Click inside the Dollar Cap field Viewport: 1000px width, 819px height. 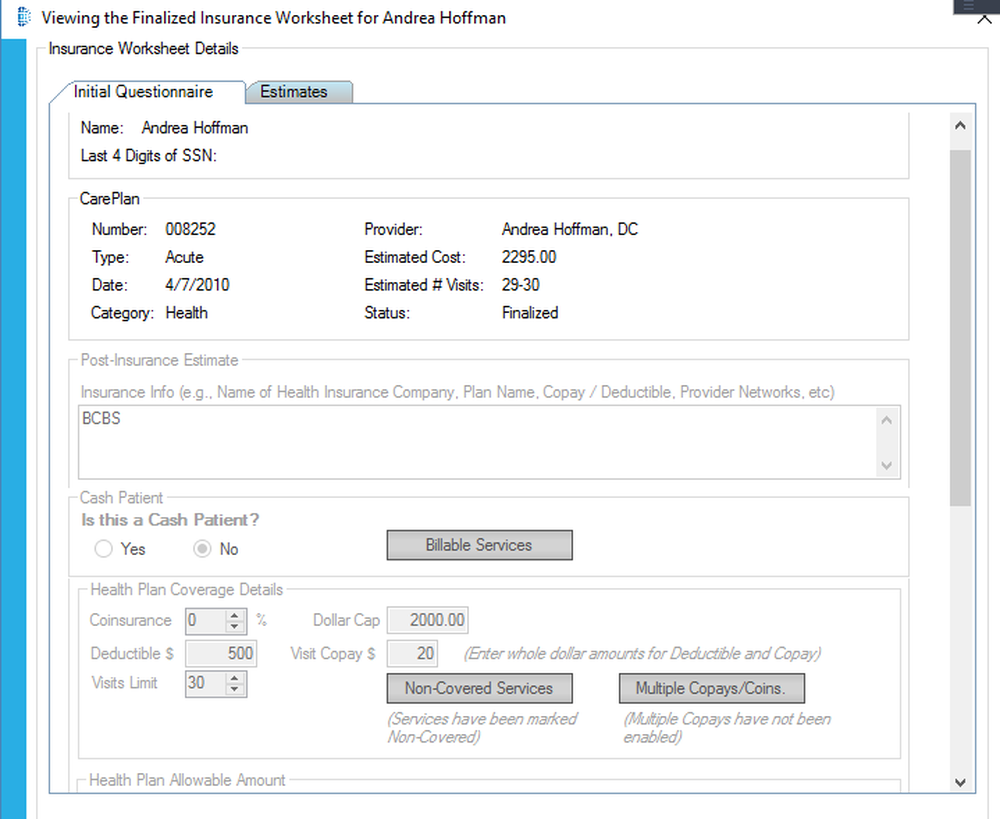pos(427,619)
